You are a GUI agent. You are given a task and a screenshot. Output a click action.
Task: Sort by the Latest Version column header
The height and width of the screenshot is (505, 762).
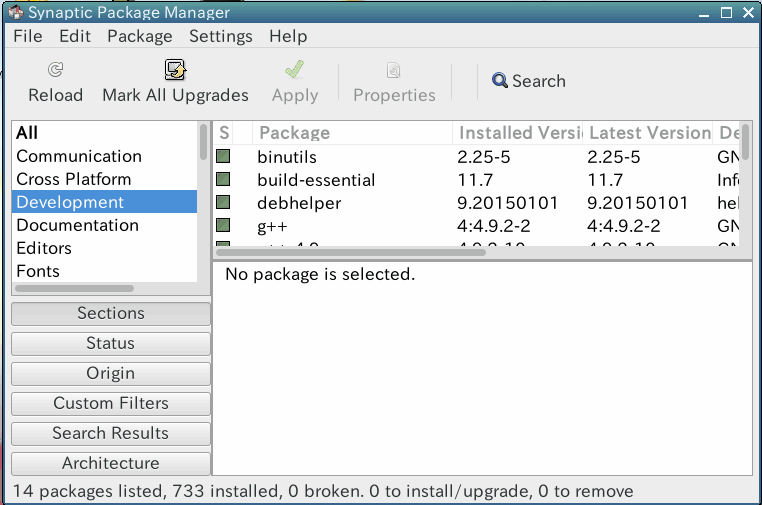648,133
